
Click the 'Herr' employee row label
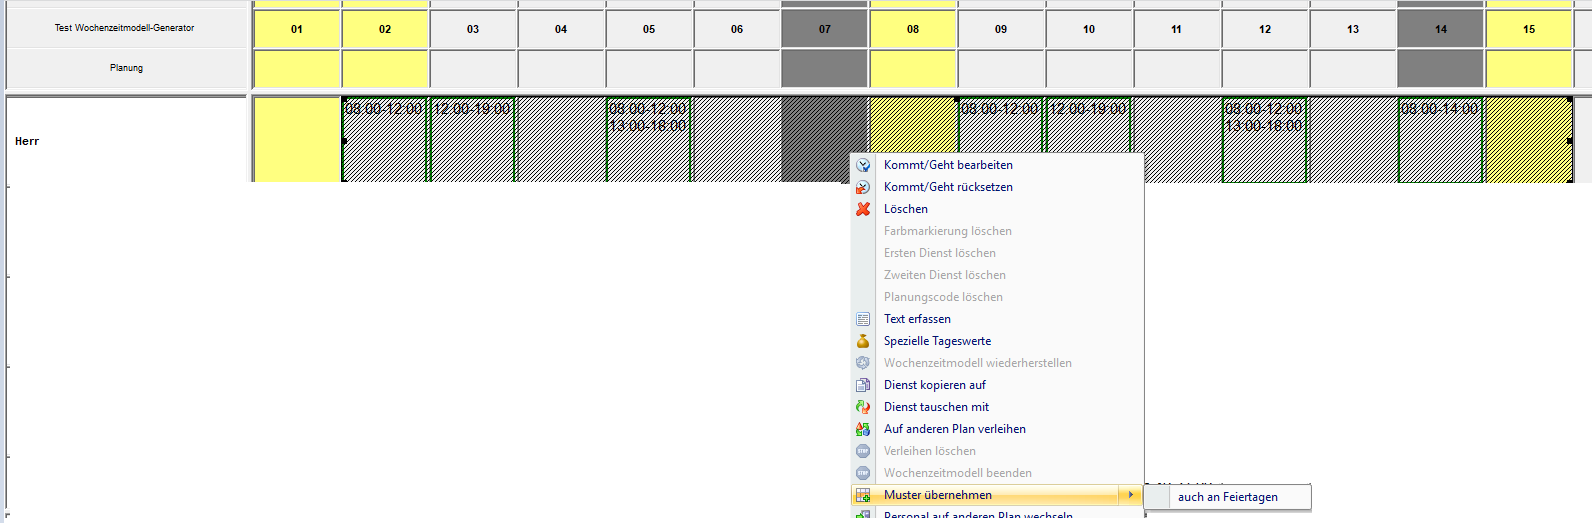[27, 141]
